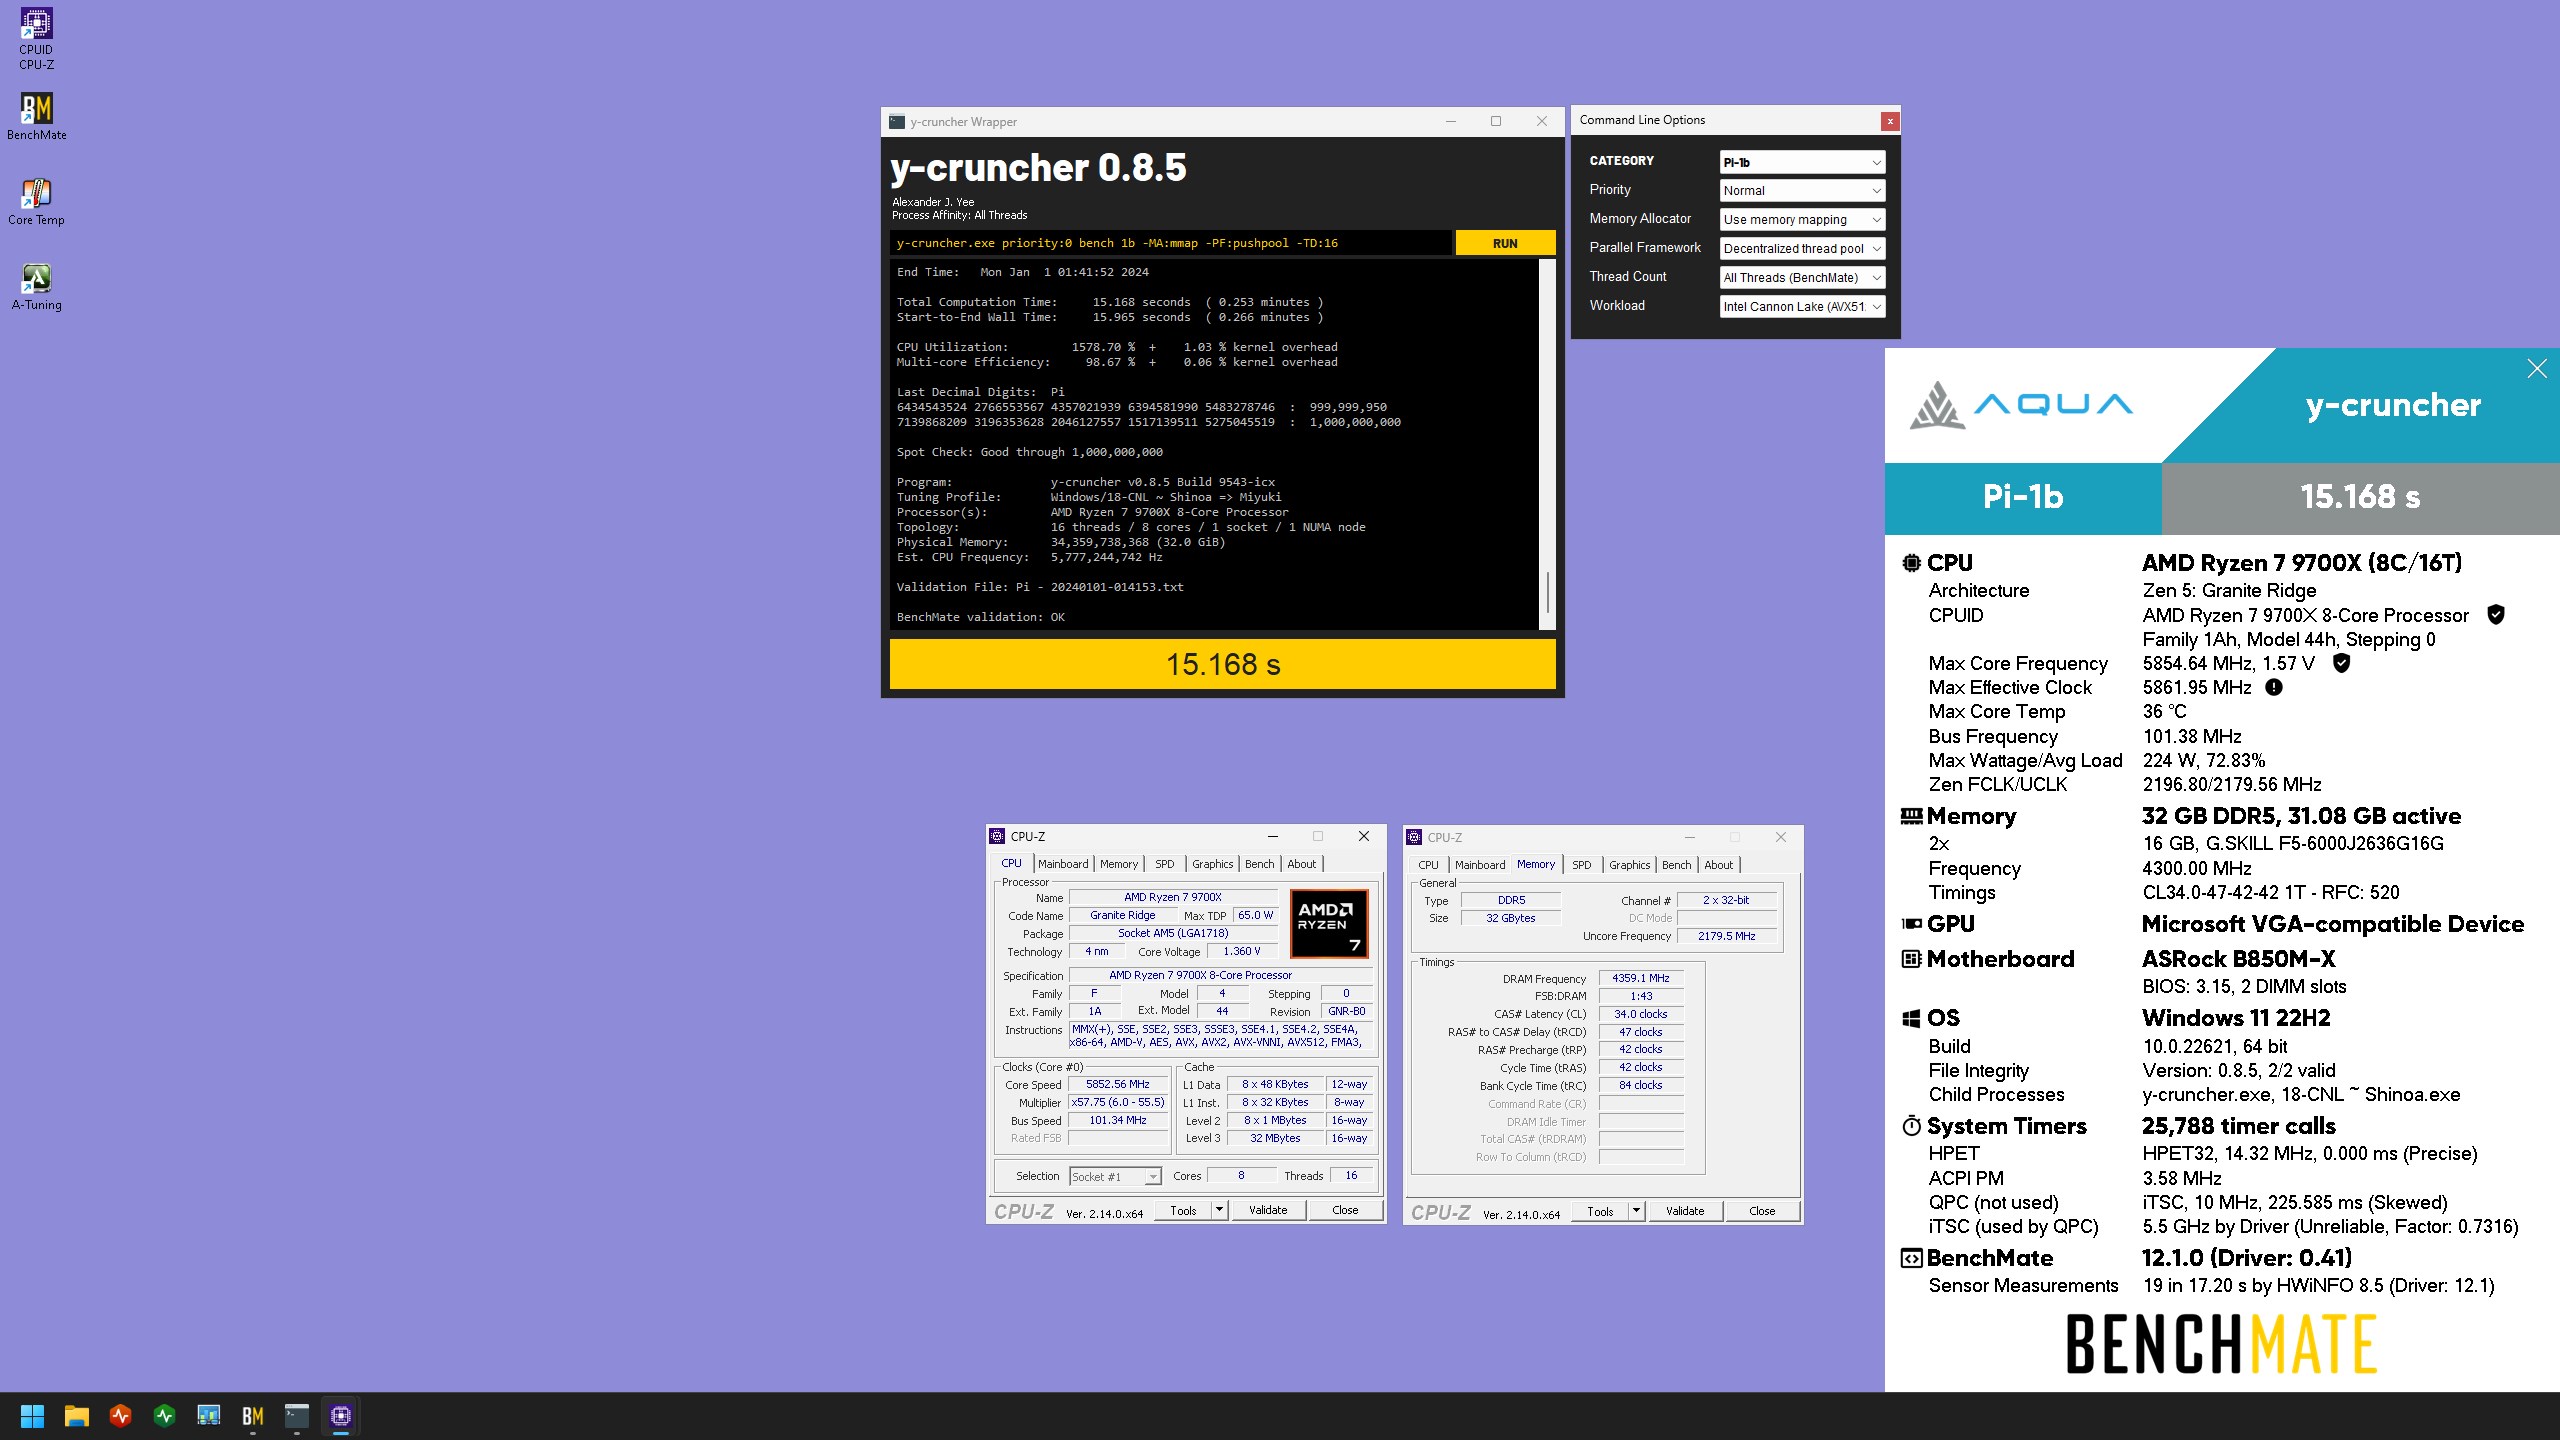Open the Workload dropdown showing Intel Cannon Lake
This screenshot has width=2560, height=1440.
(1802, 307)
